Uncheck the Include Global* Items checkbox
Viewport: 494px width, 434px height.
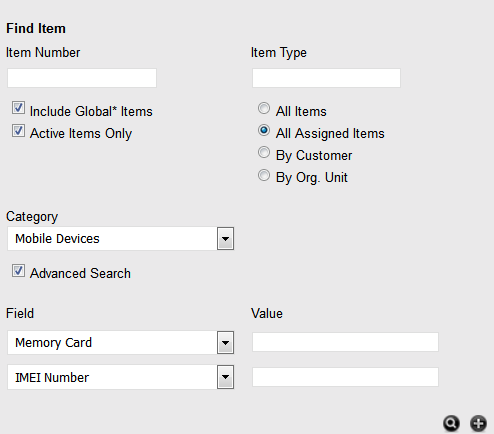tap(18, 108)
